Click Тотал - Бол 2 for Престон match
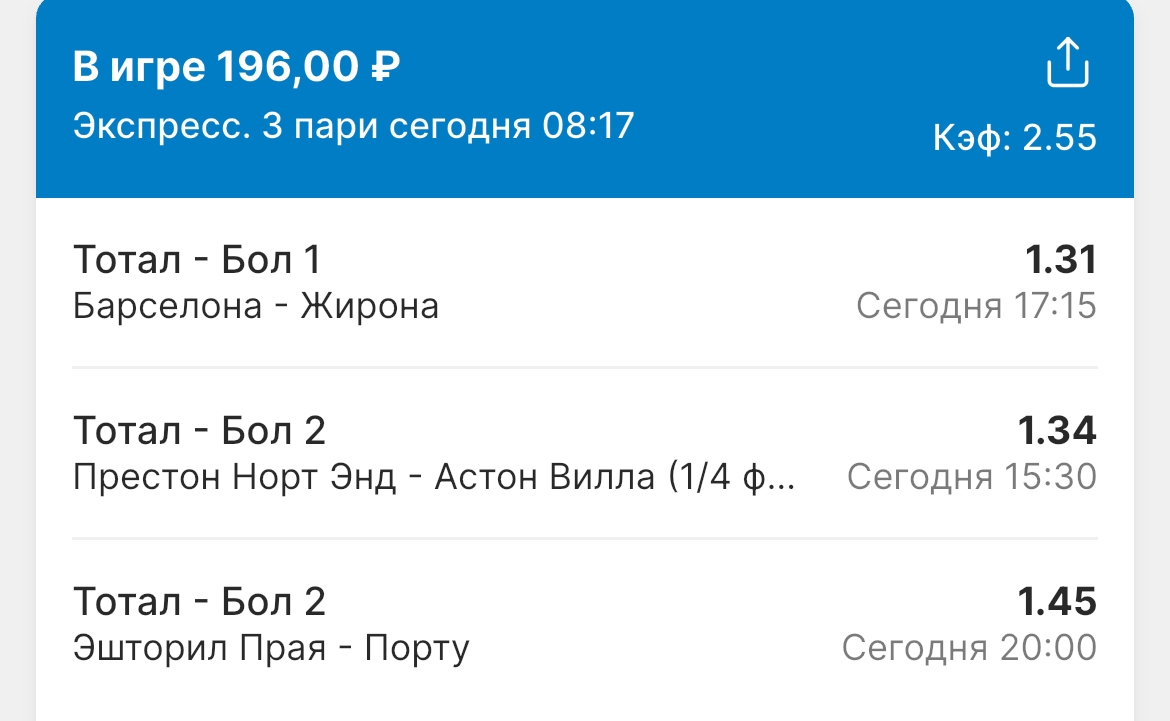The image size is (1170, 721). click(199, 431)
